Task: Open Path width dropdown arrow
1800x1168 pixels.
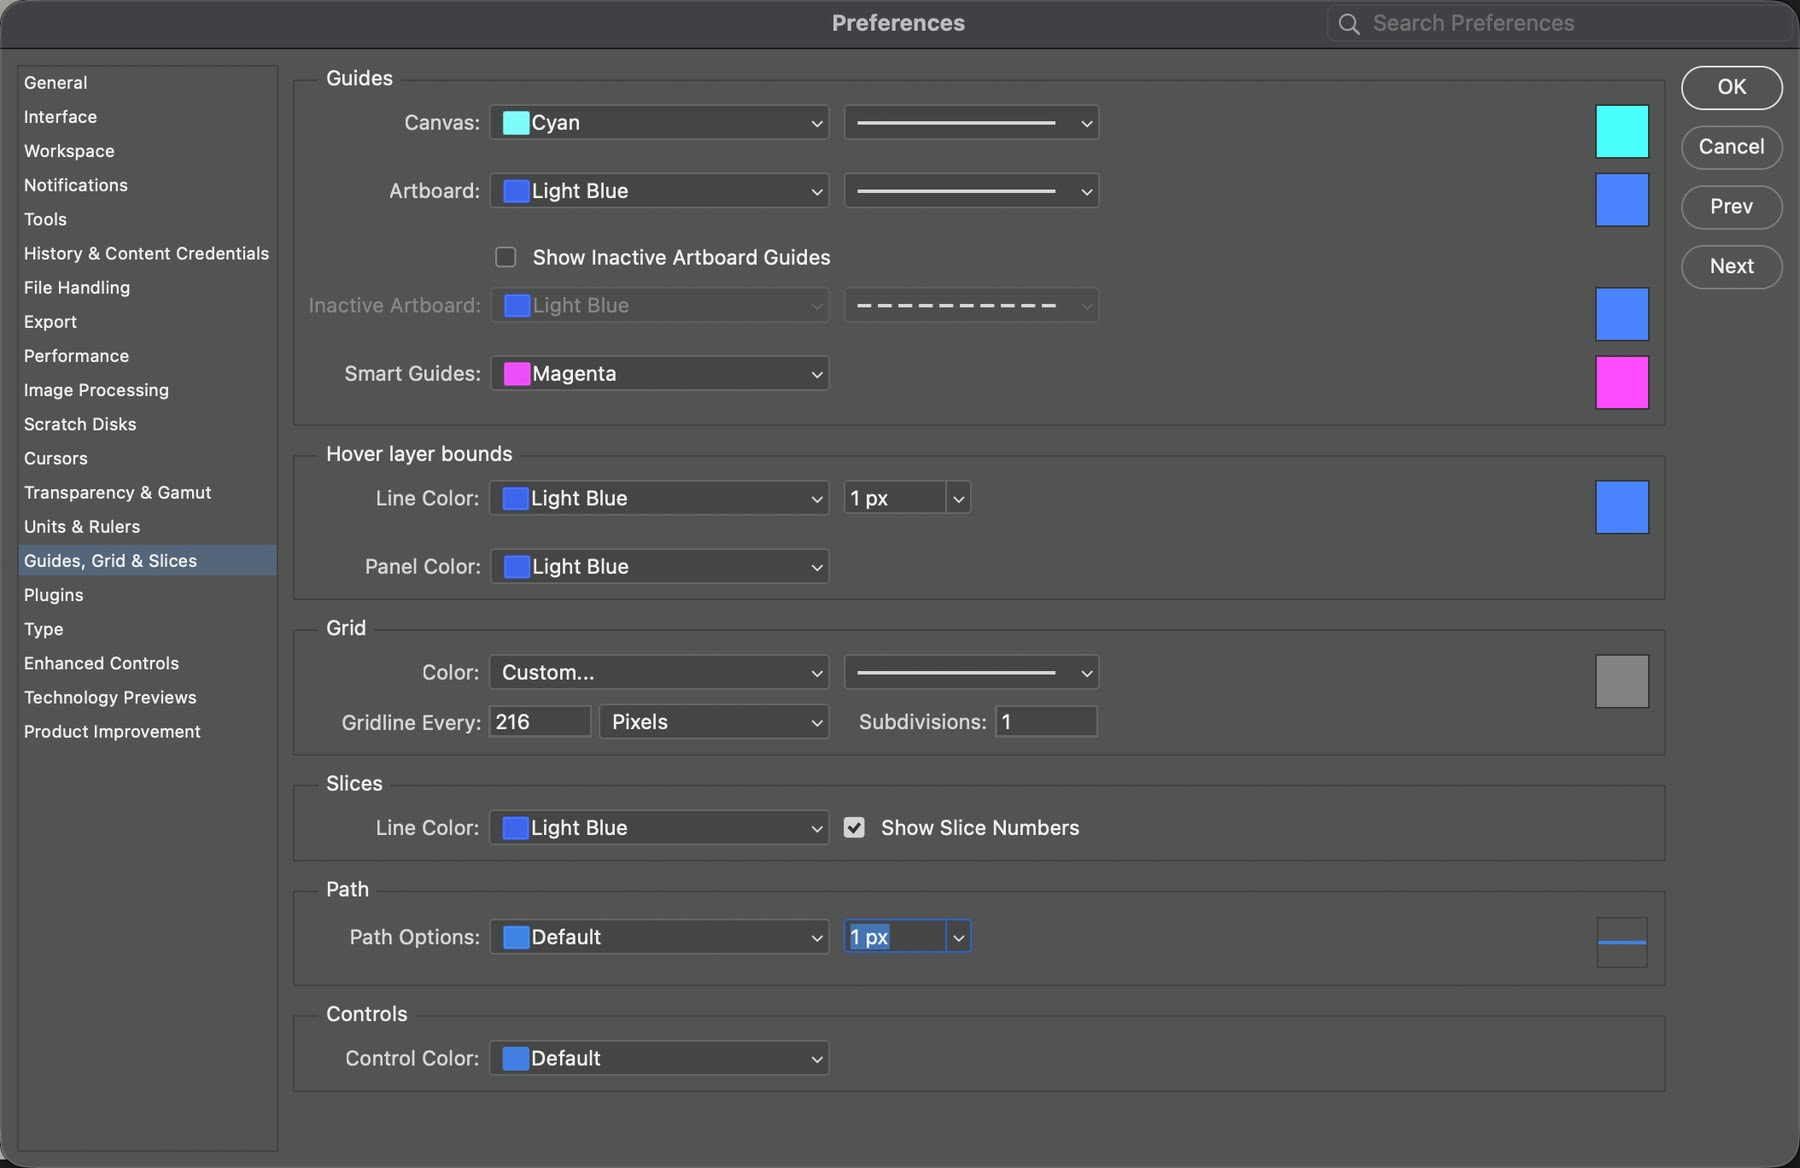Action: coord(958,937)
